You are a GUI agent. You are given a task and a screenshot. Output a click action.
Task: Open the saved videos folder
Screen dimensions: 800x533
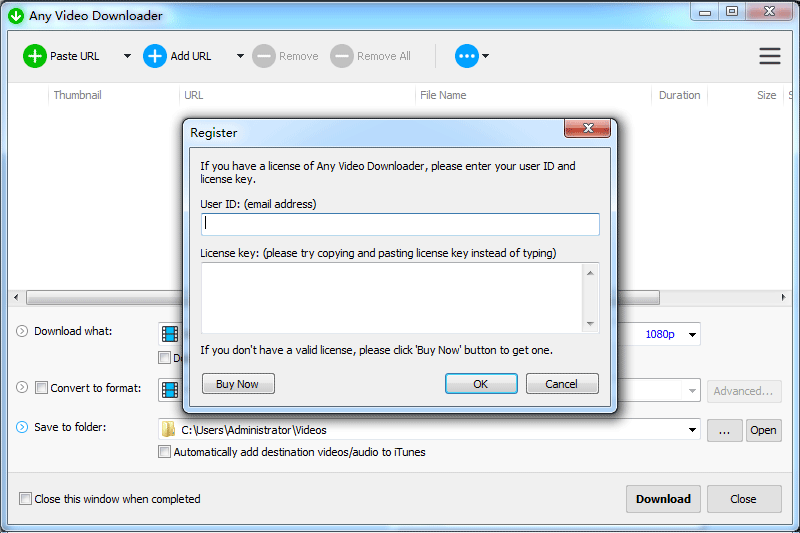[x=763, y=430]
